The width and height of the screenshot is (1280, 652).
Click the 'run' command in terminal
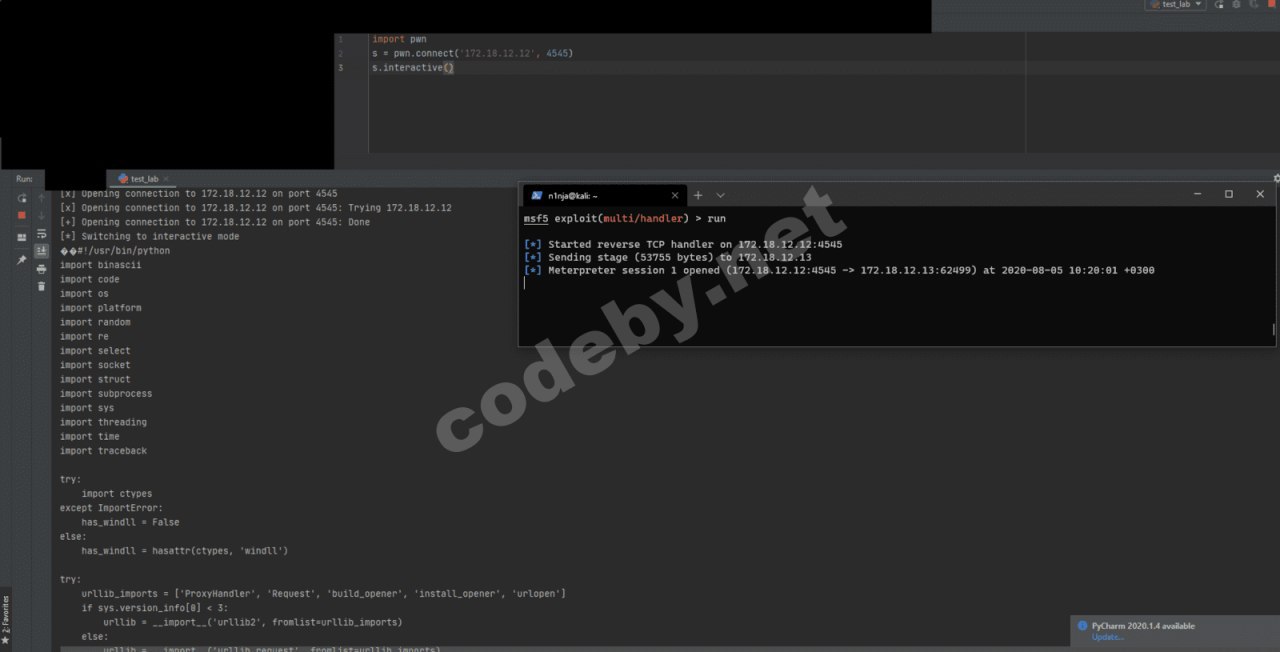pos(716,218)
